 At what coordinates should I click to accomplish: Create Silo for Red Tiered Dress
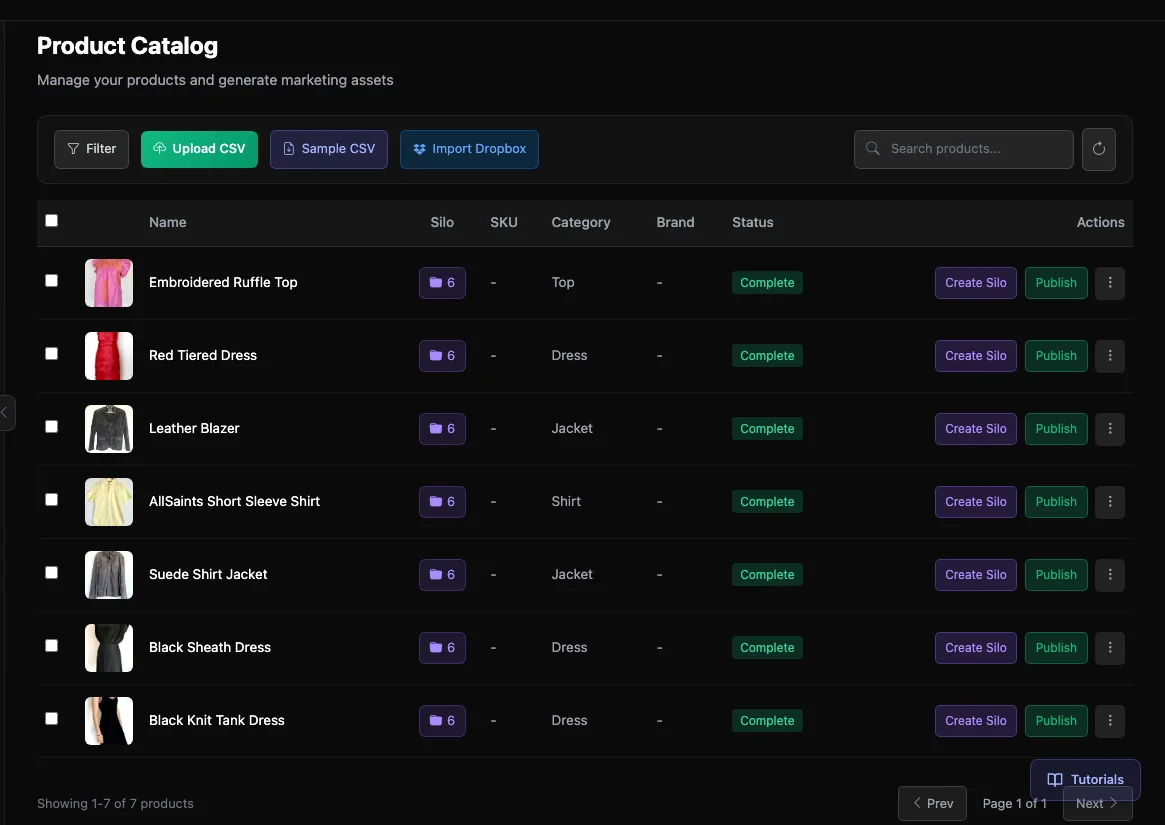(x=975, y=355)
